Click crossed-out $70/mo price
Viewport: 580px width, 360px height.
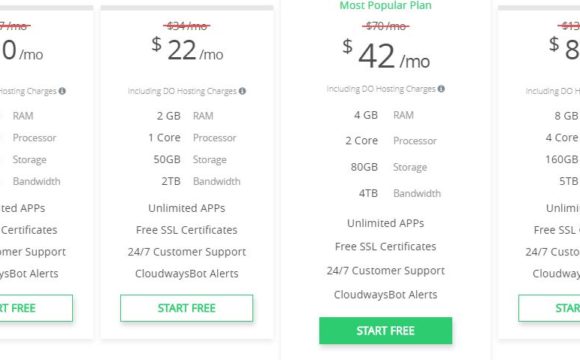coord(385,26)
